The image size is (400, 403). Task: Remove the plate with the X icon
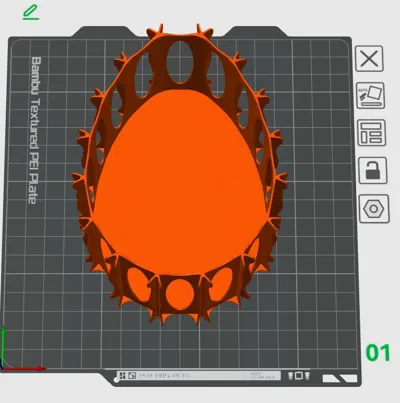point(369,59)
